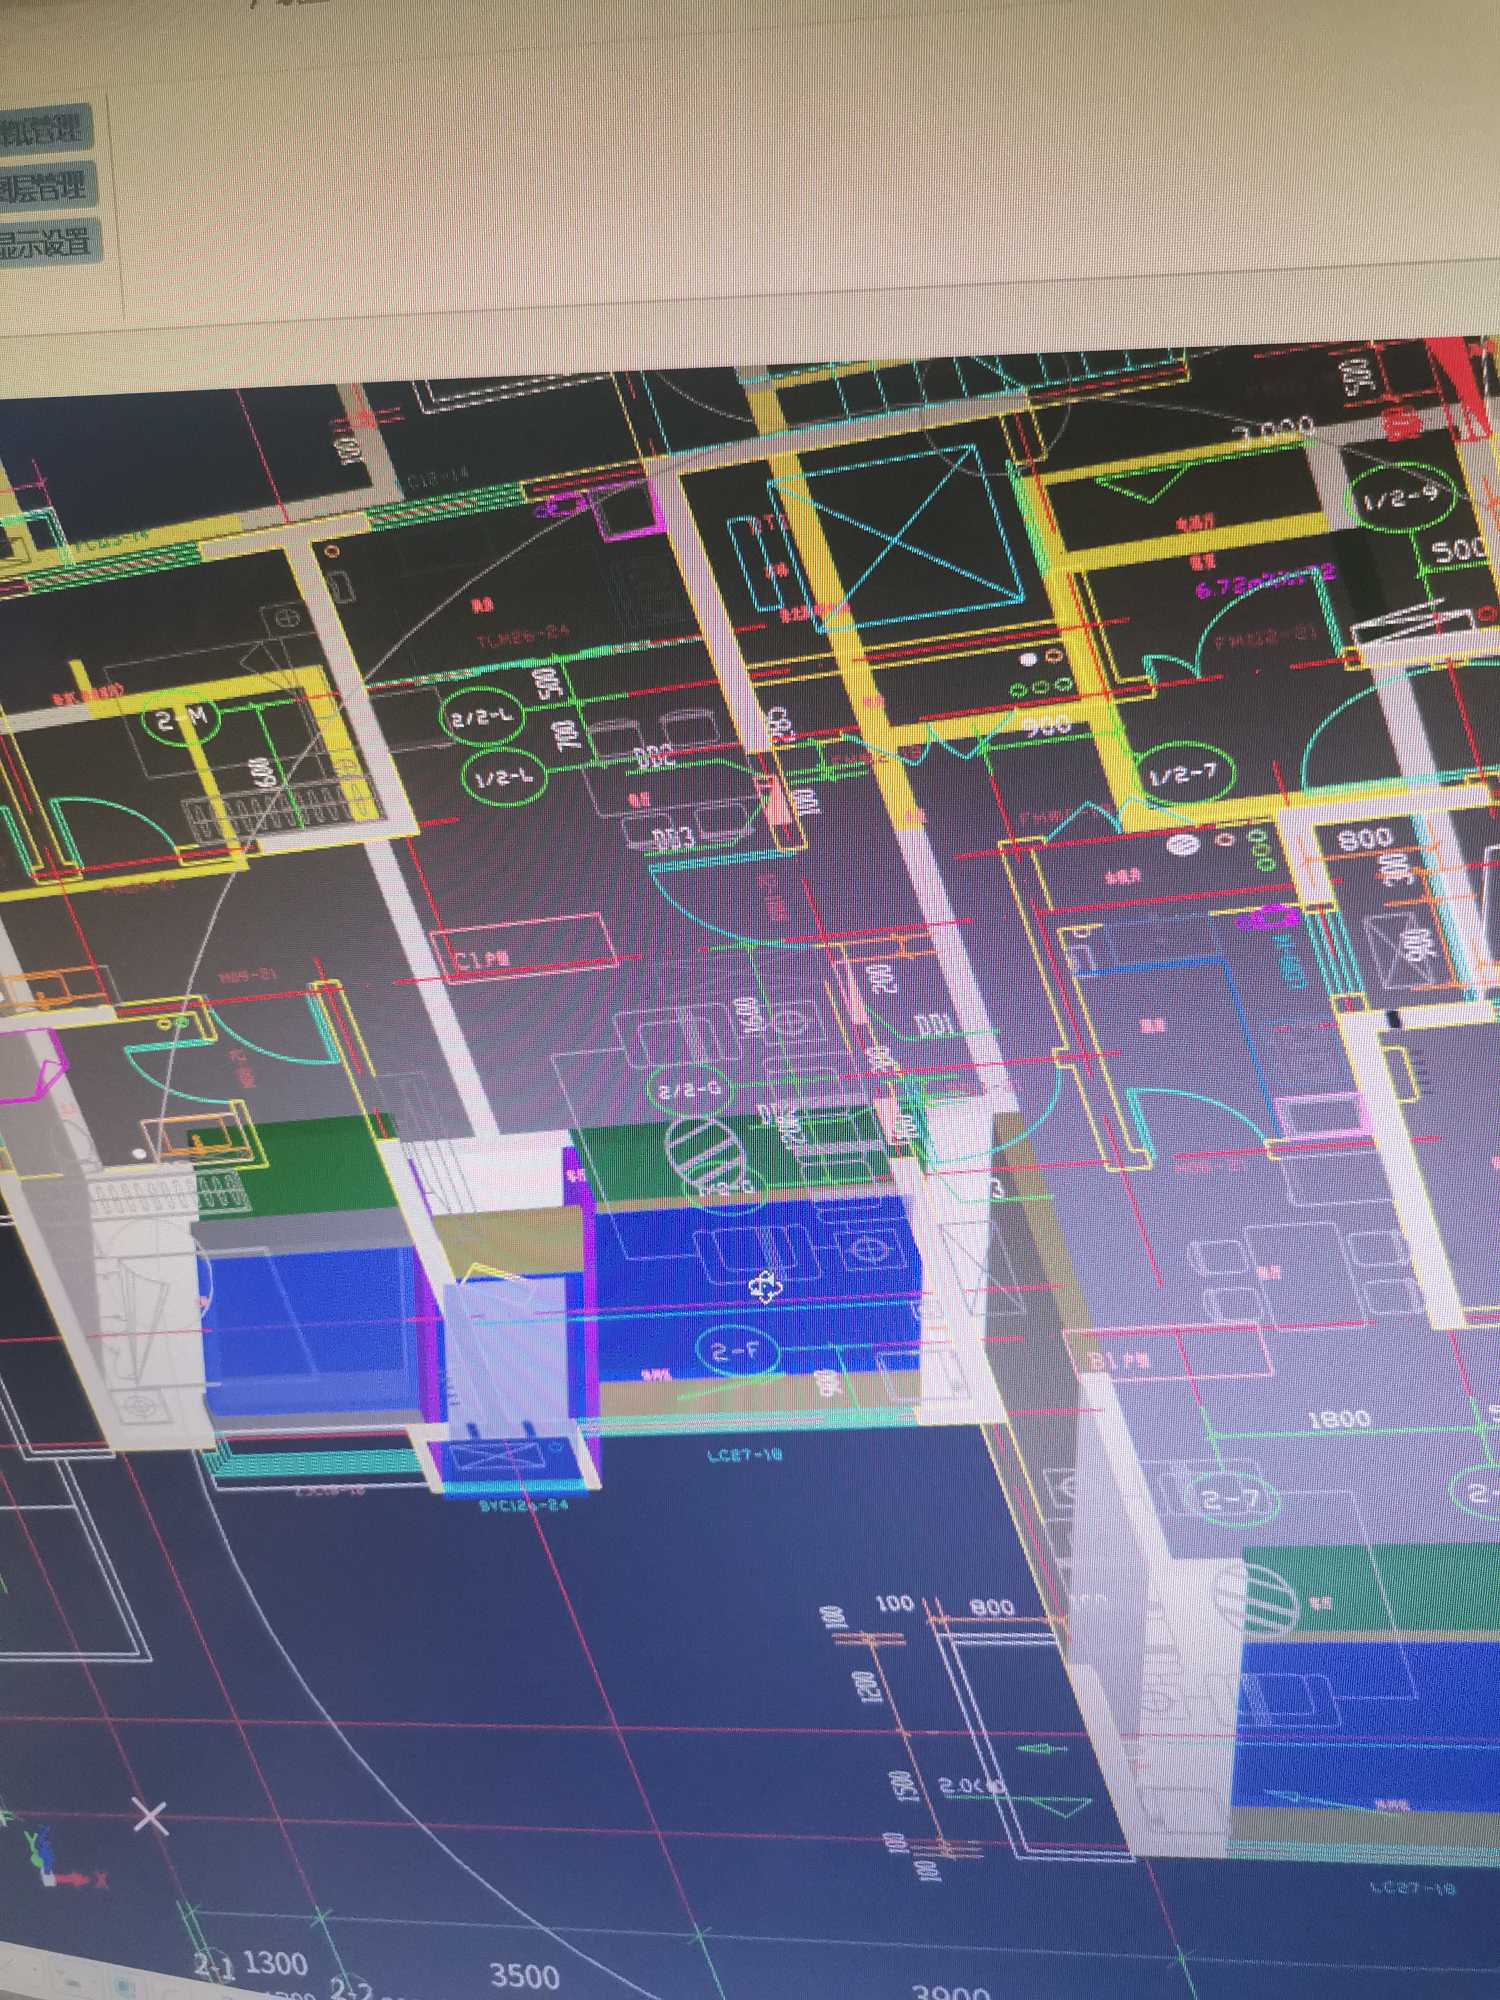The height and width of the screenshot is (2000, 1500).
Task: Select the 1/2-7 grid axis bubble
Action: point(1185,773)
